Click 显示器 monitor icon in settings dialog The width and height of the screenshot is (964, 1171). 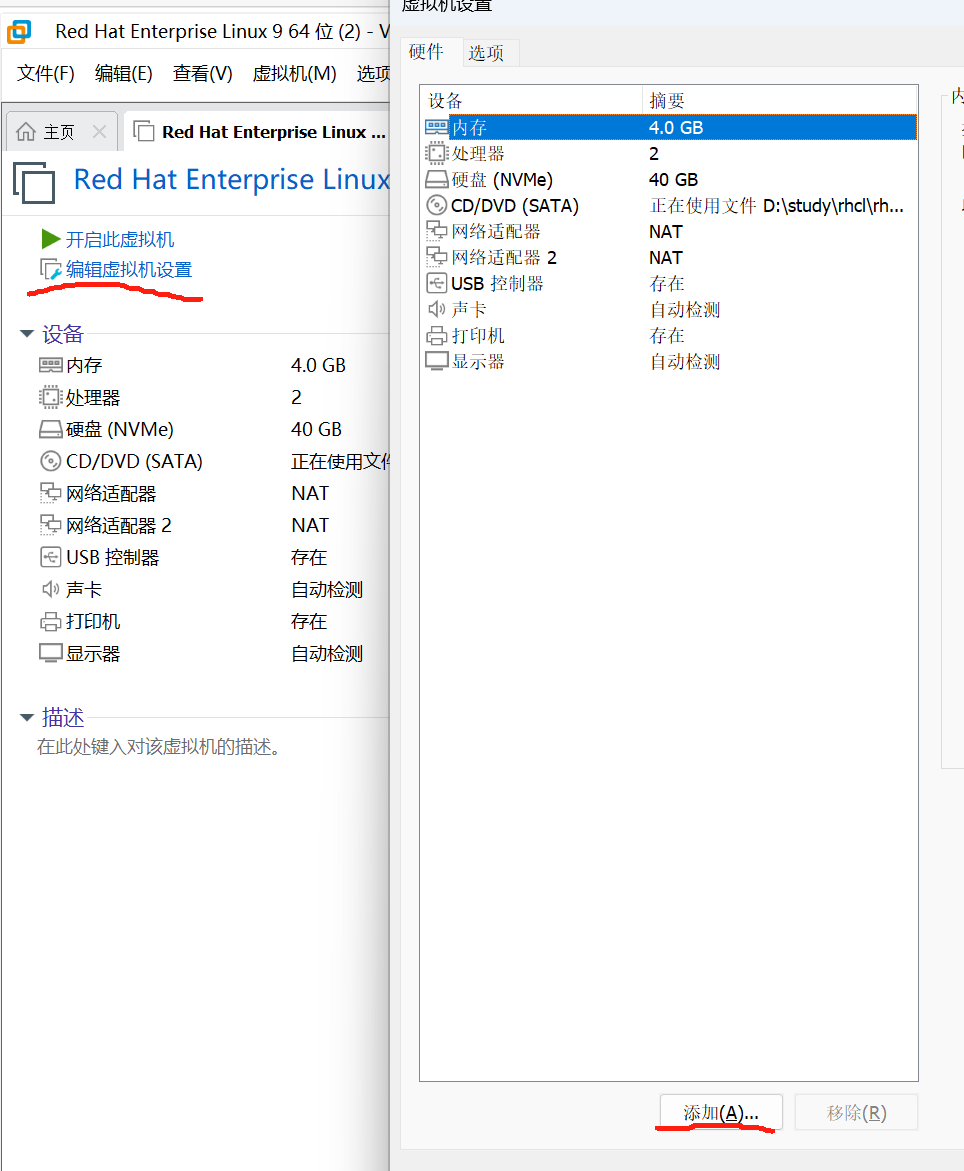coord(437,361)
